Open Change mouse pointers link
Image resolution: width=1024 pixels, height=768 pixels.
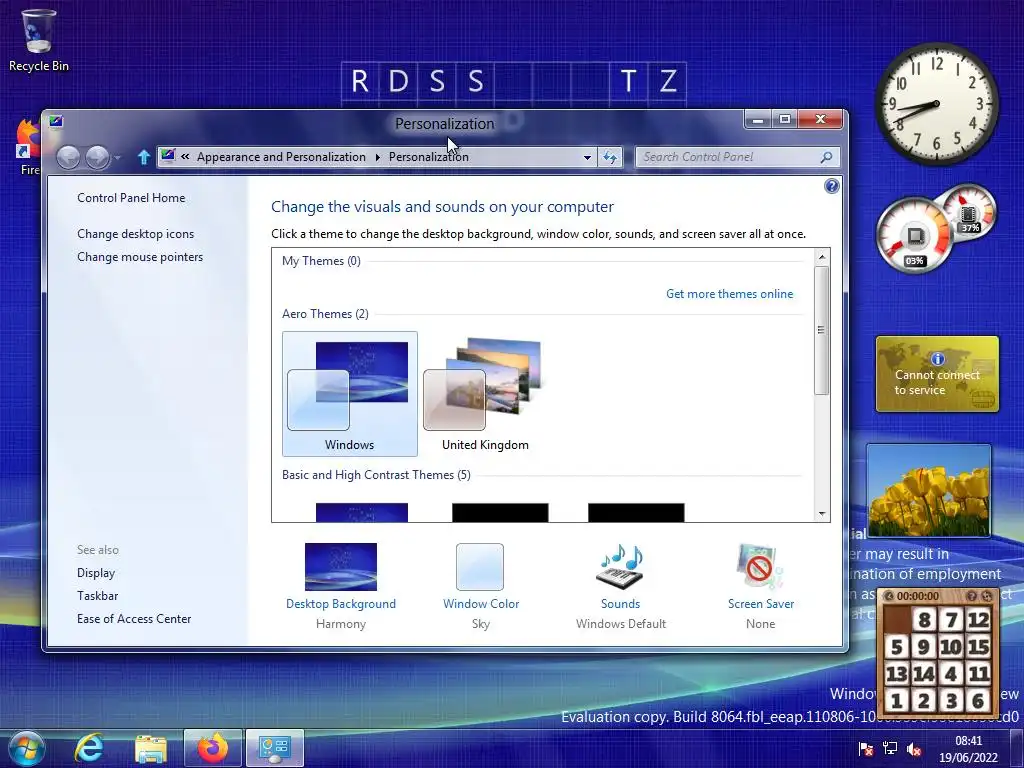[x=140, y=257]
